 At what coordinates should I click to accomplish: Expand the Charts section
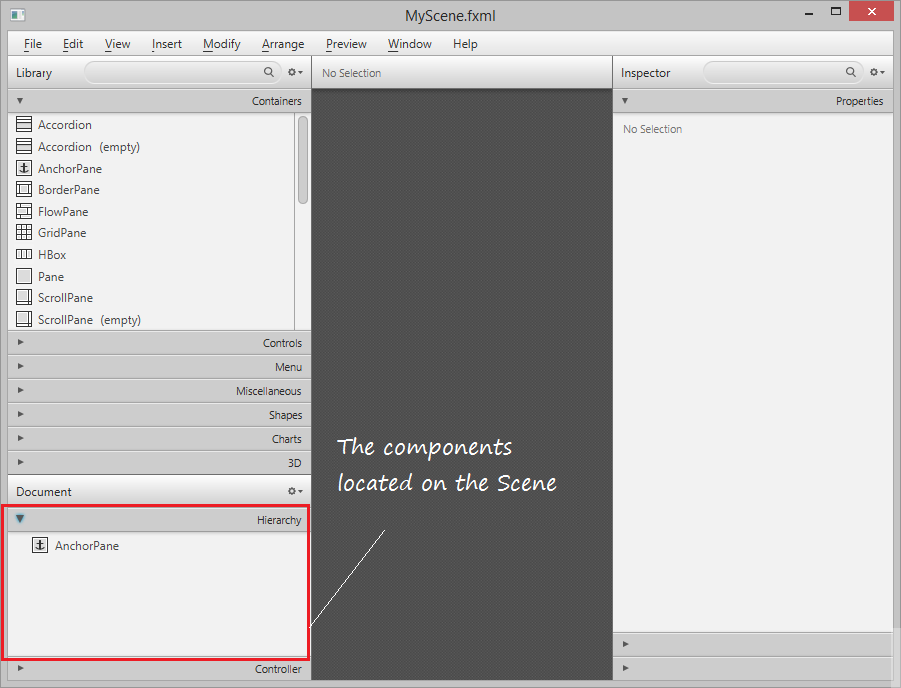click(21, 438)
